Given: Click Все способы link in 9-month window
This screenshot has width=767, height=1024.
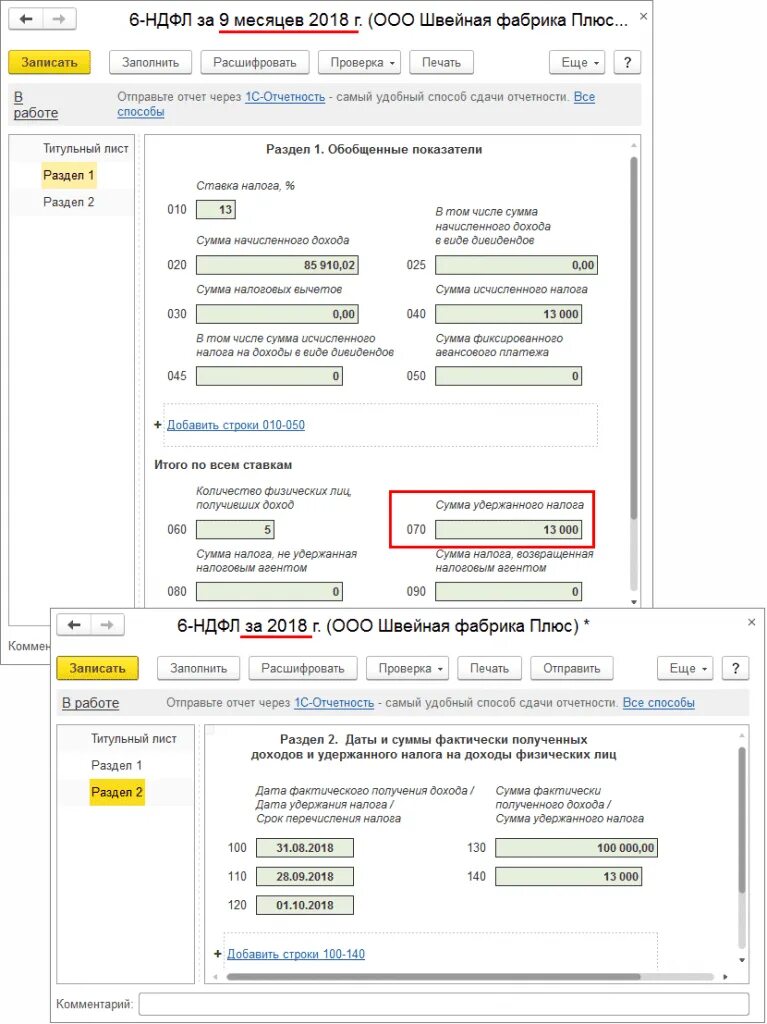Looking at the screenshot, I should (x=584, y=97).
